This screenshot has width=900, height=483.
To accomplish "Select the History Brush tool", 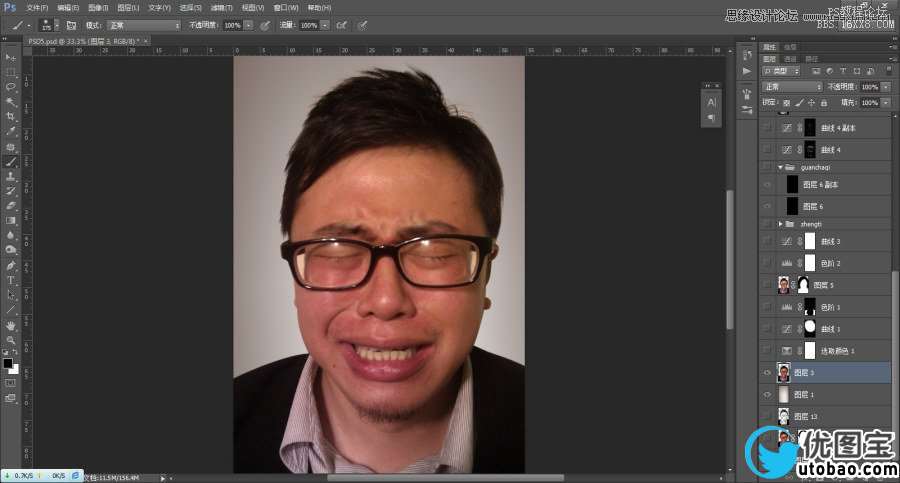I will 10,191.
